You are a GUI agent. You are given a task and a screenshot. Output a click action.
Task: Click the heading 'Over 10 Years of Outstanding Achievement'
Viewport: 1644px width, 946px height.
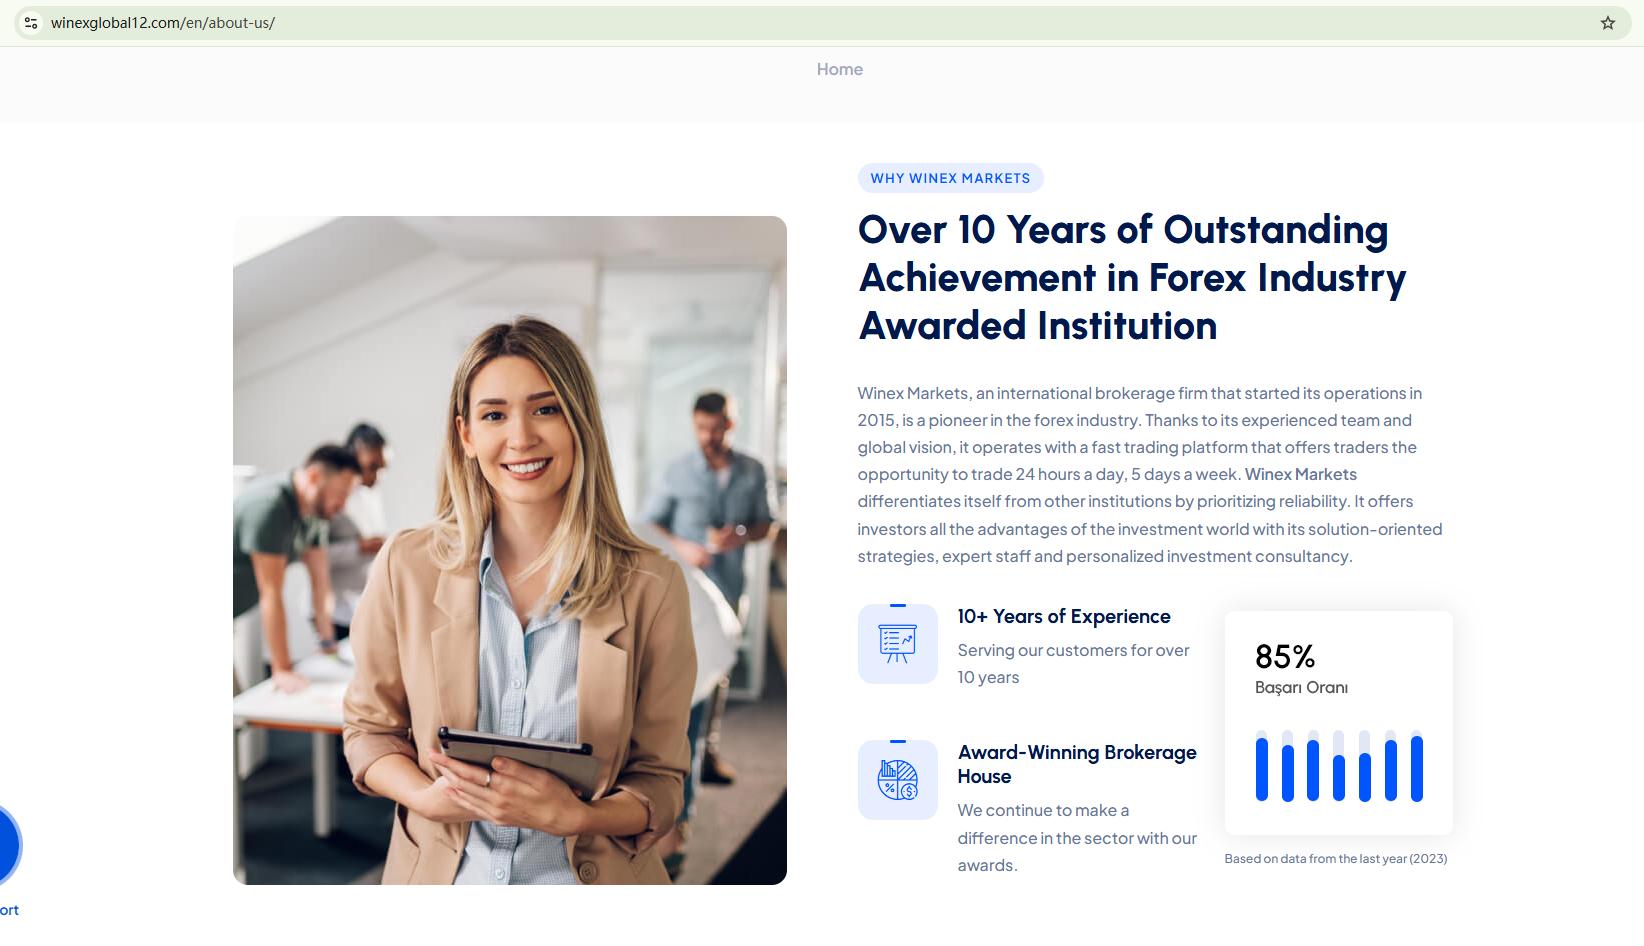[1132, 277]
